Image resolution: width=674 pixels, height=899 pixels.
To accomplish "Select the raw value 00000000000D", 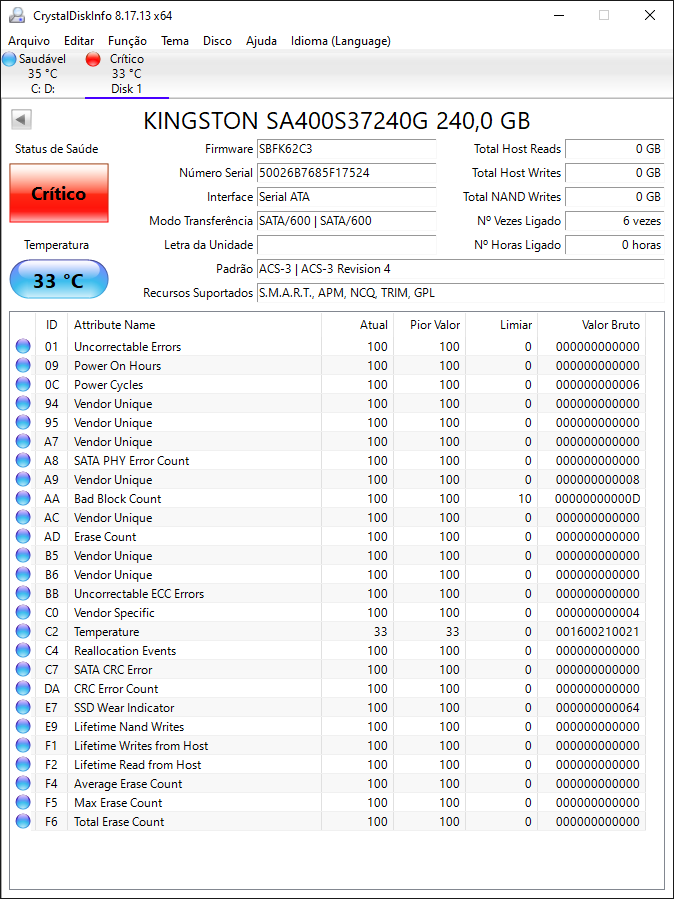I will (x=597, y=498).
